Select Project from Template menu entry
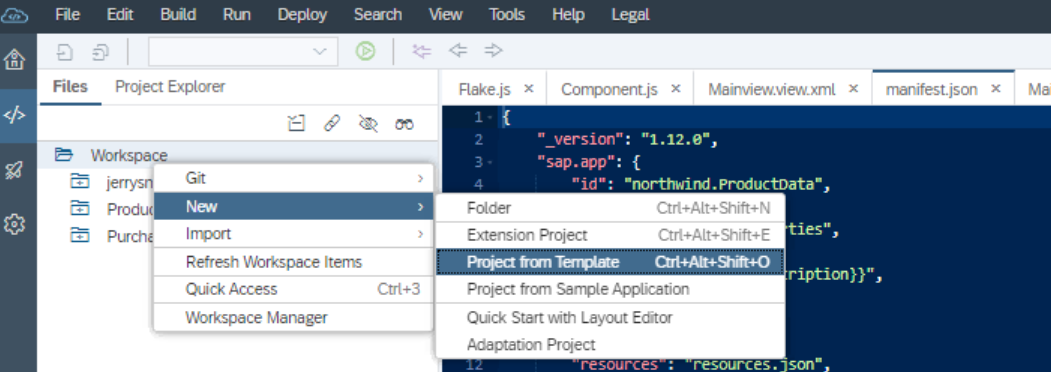The image size is (1051, 372). click(x=610, y=262)
